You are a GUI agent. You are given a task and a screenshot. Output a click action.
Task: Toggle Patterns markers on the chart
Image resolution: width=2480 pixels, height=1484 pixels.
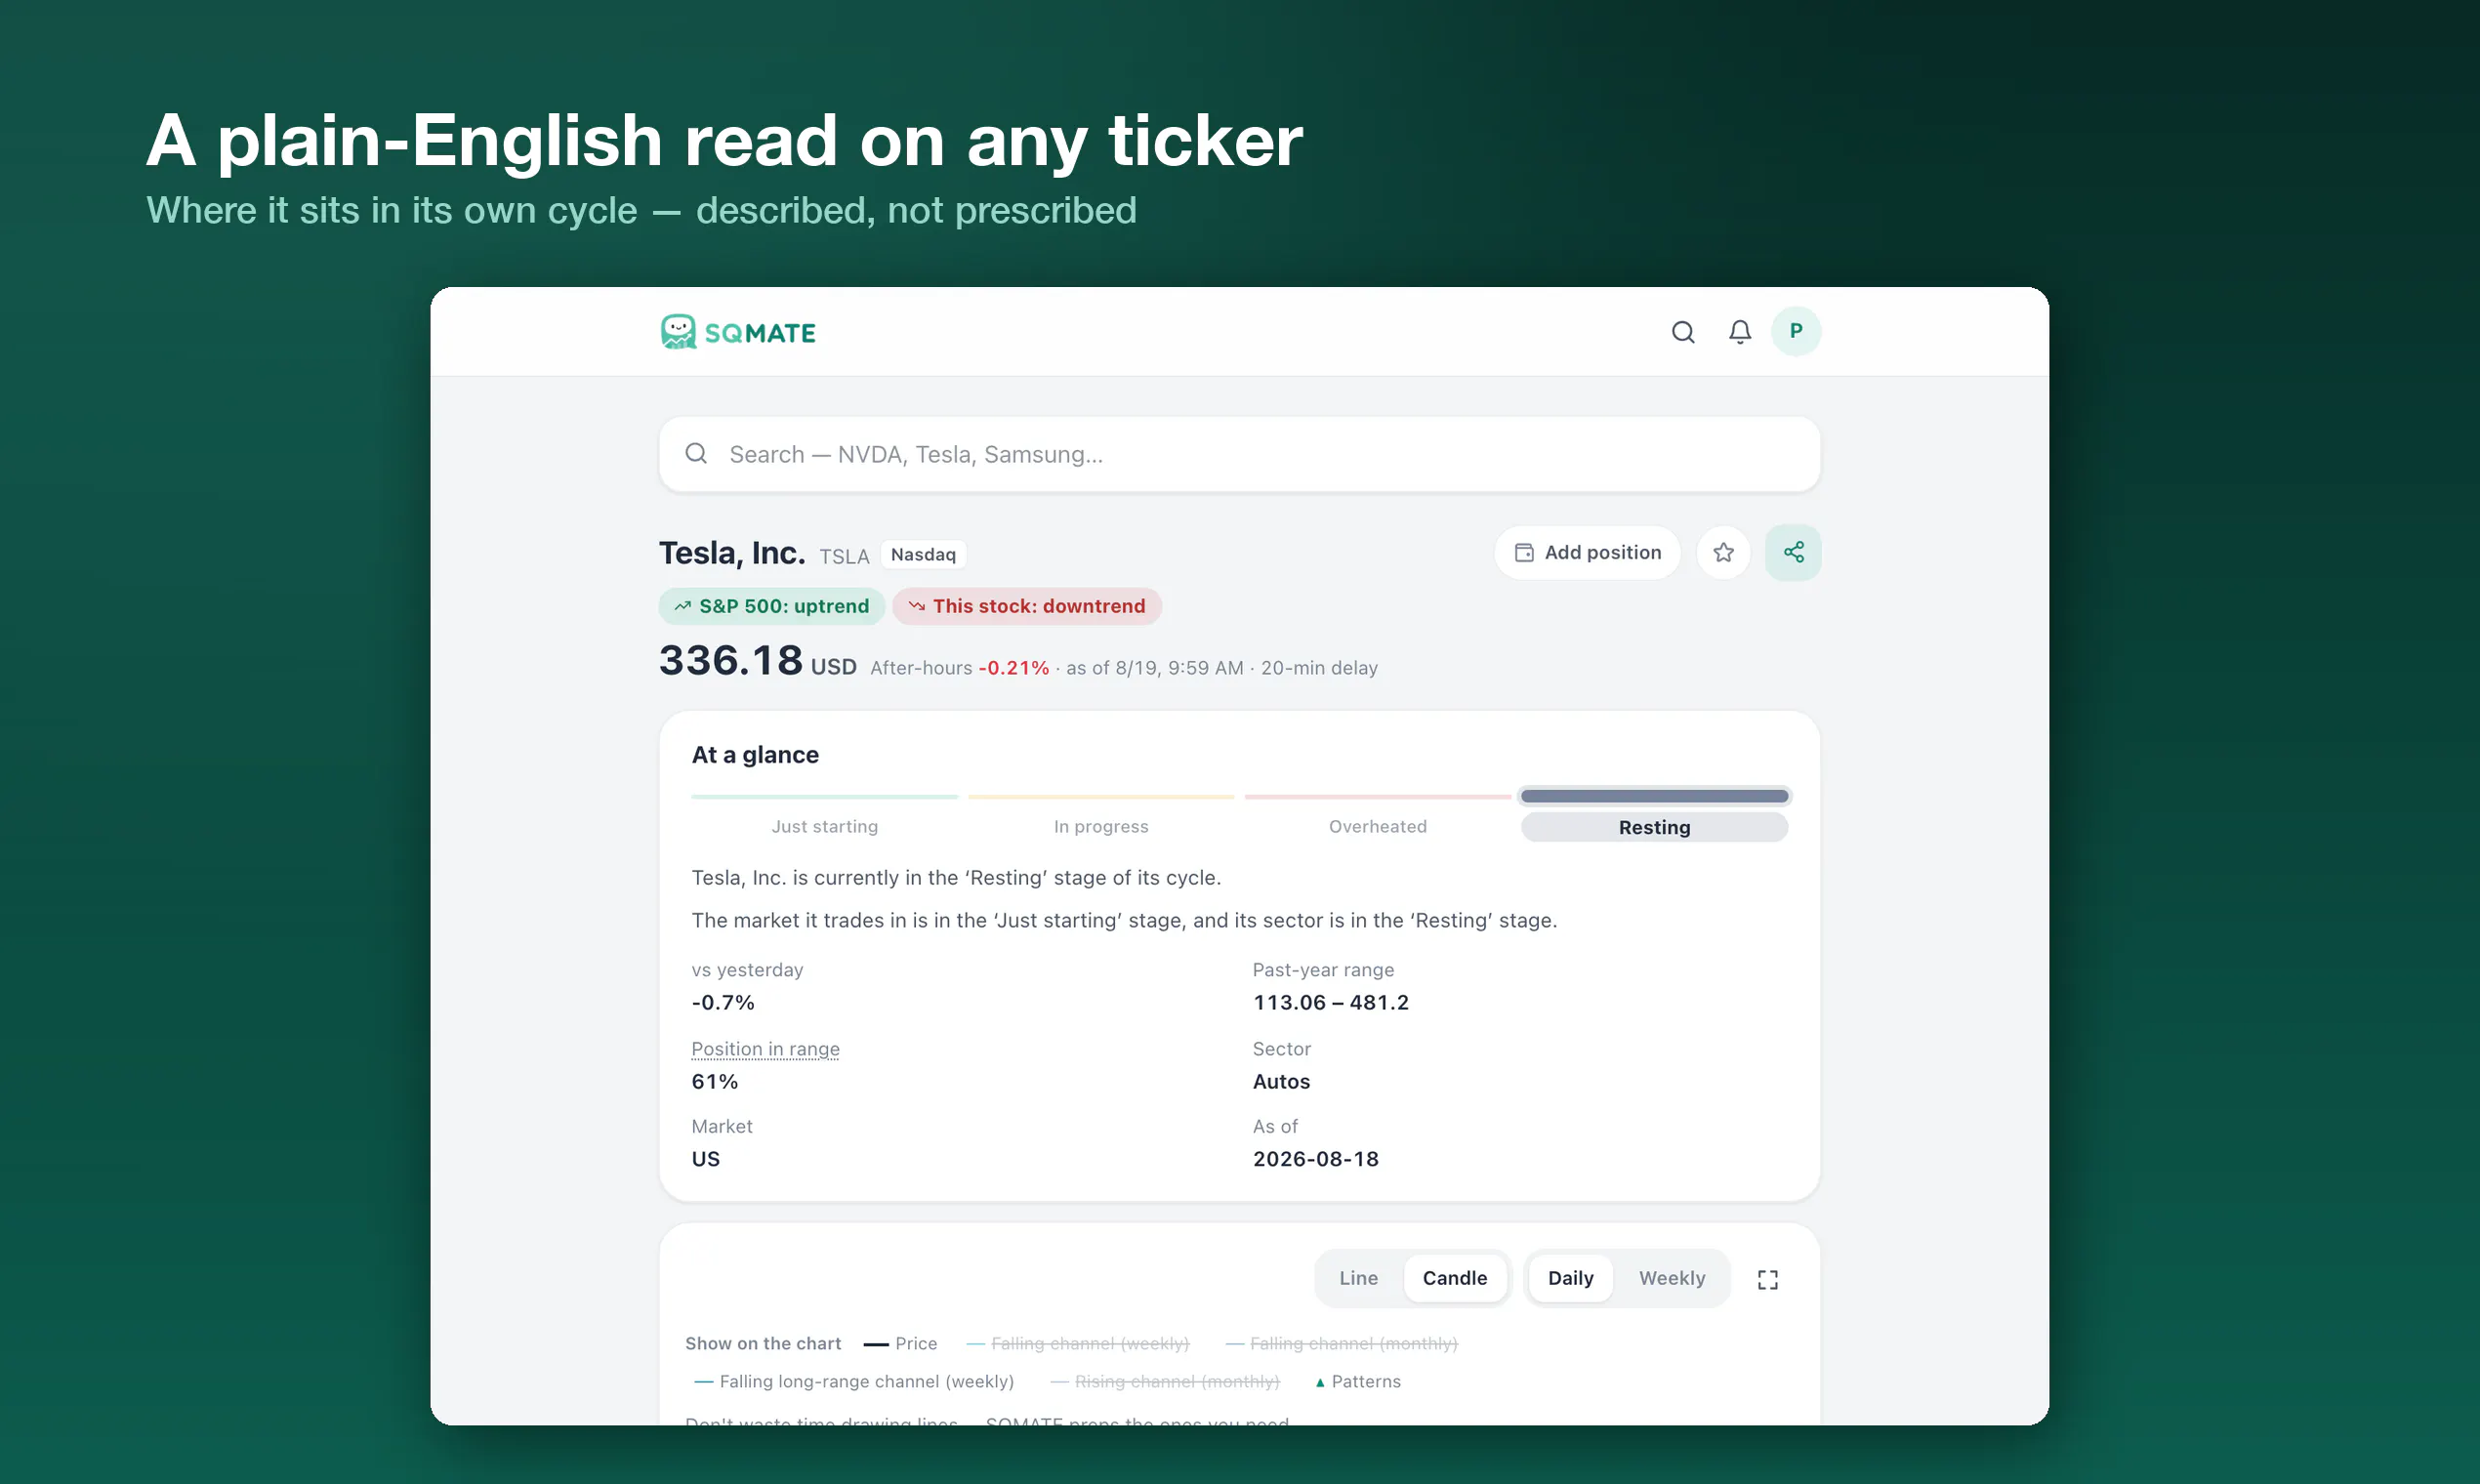[1358, 1381]
